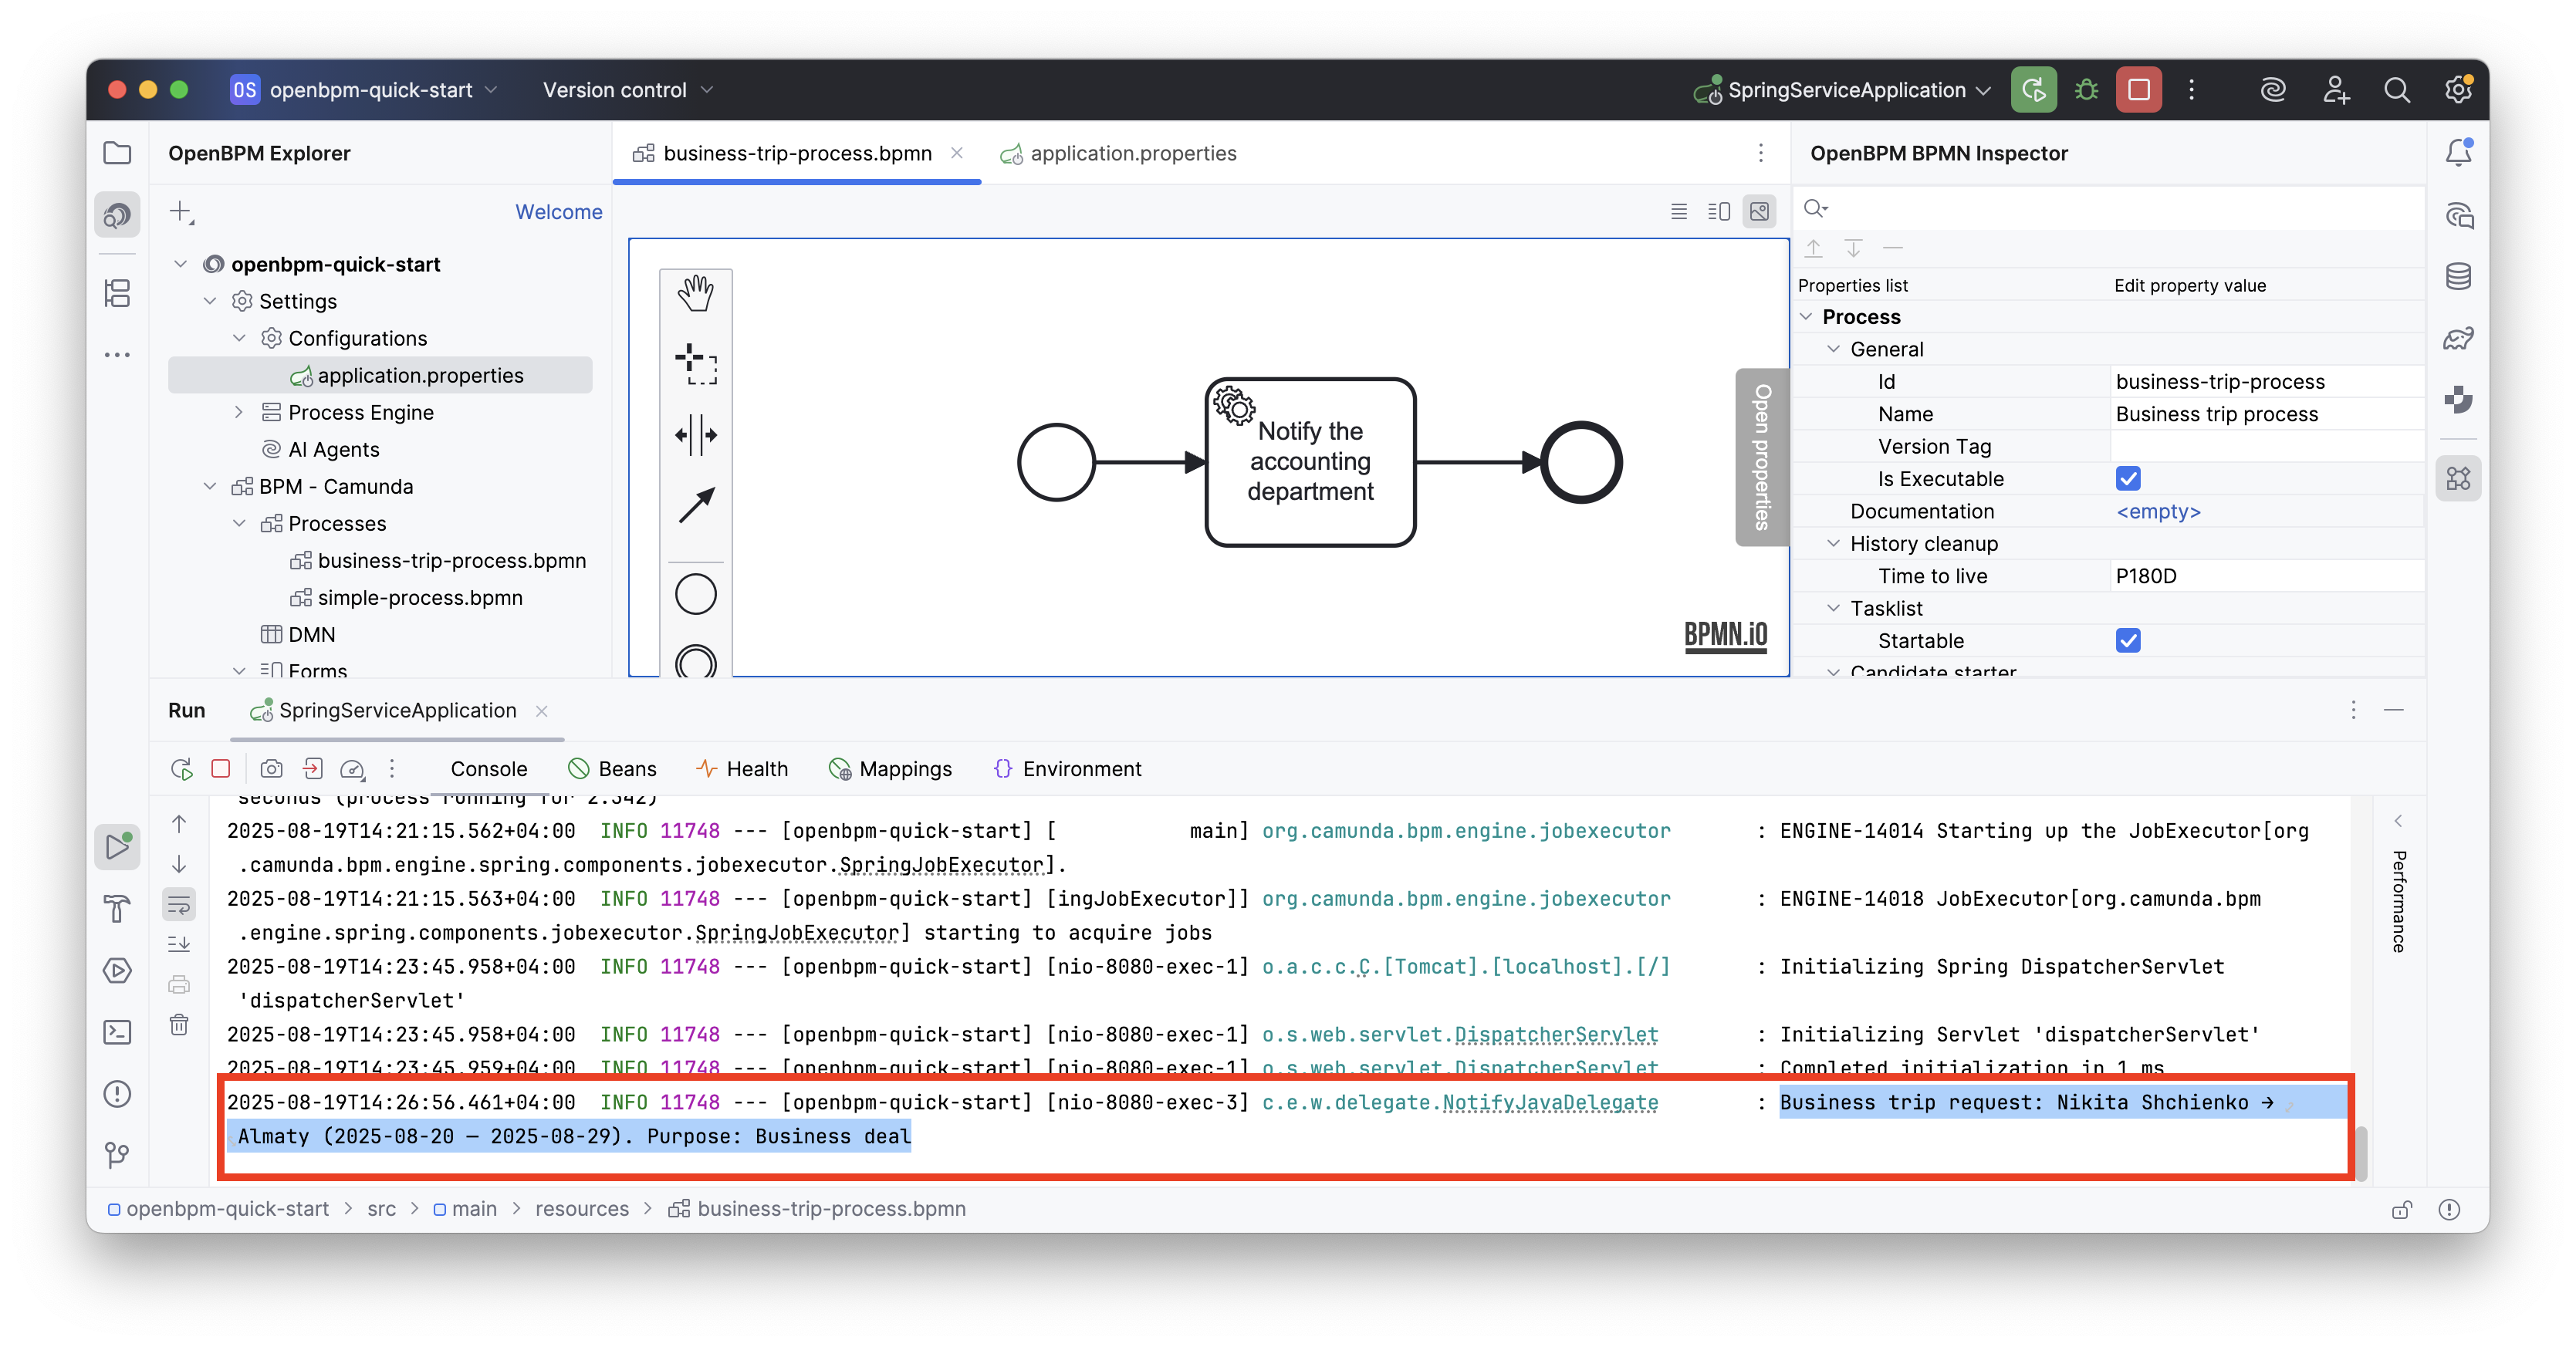Open the Environment tab
2576x1347 pixels.
[x=1067, y=769]
